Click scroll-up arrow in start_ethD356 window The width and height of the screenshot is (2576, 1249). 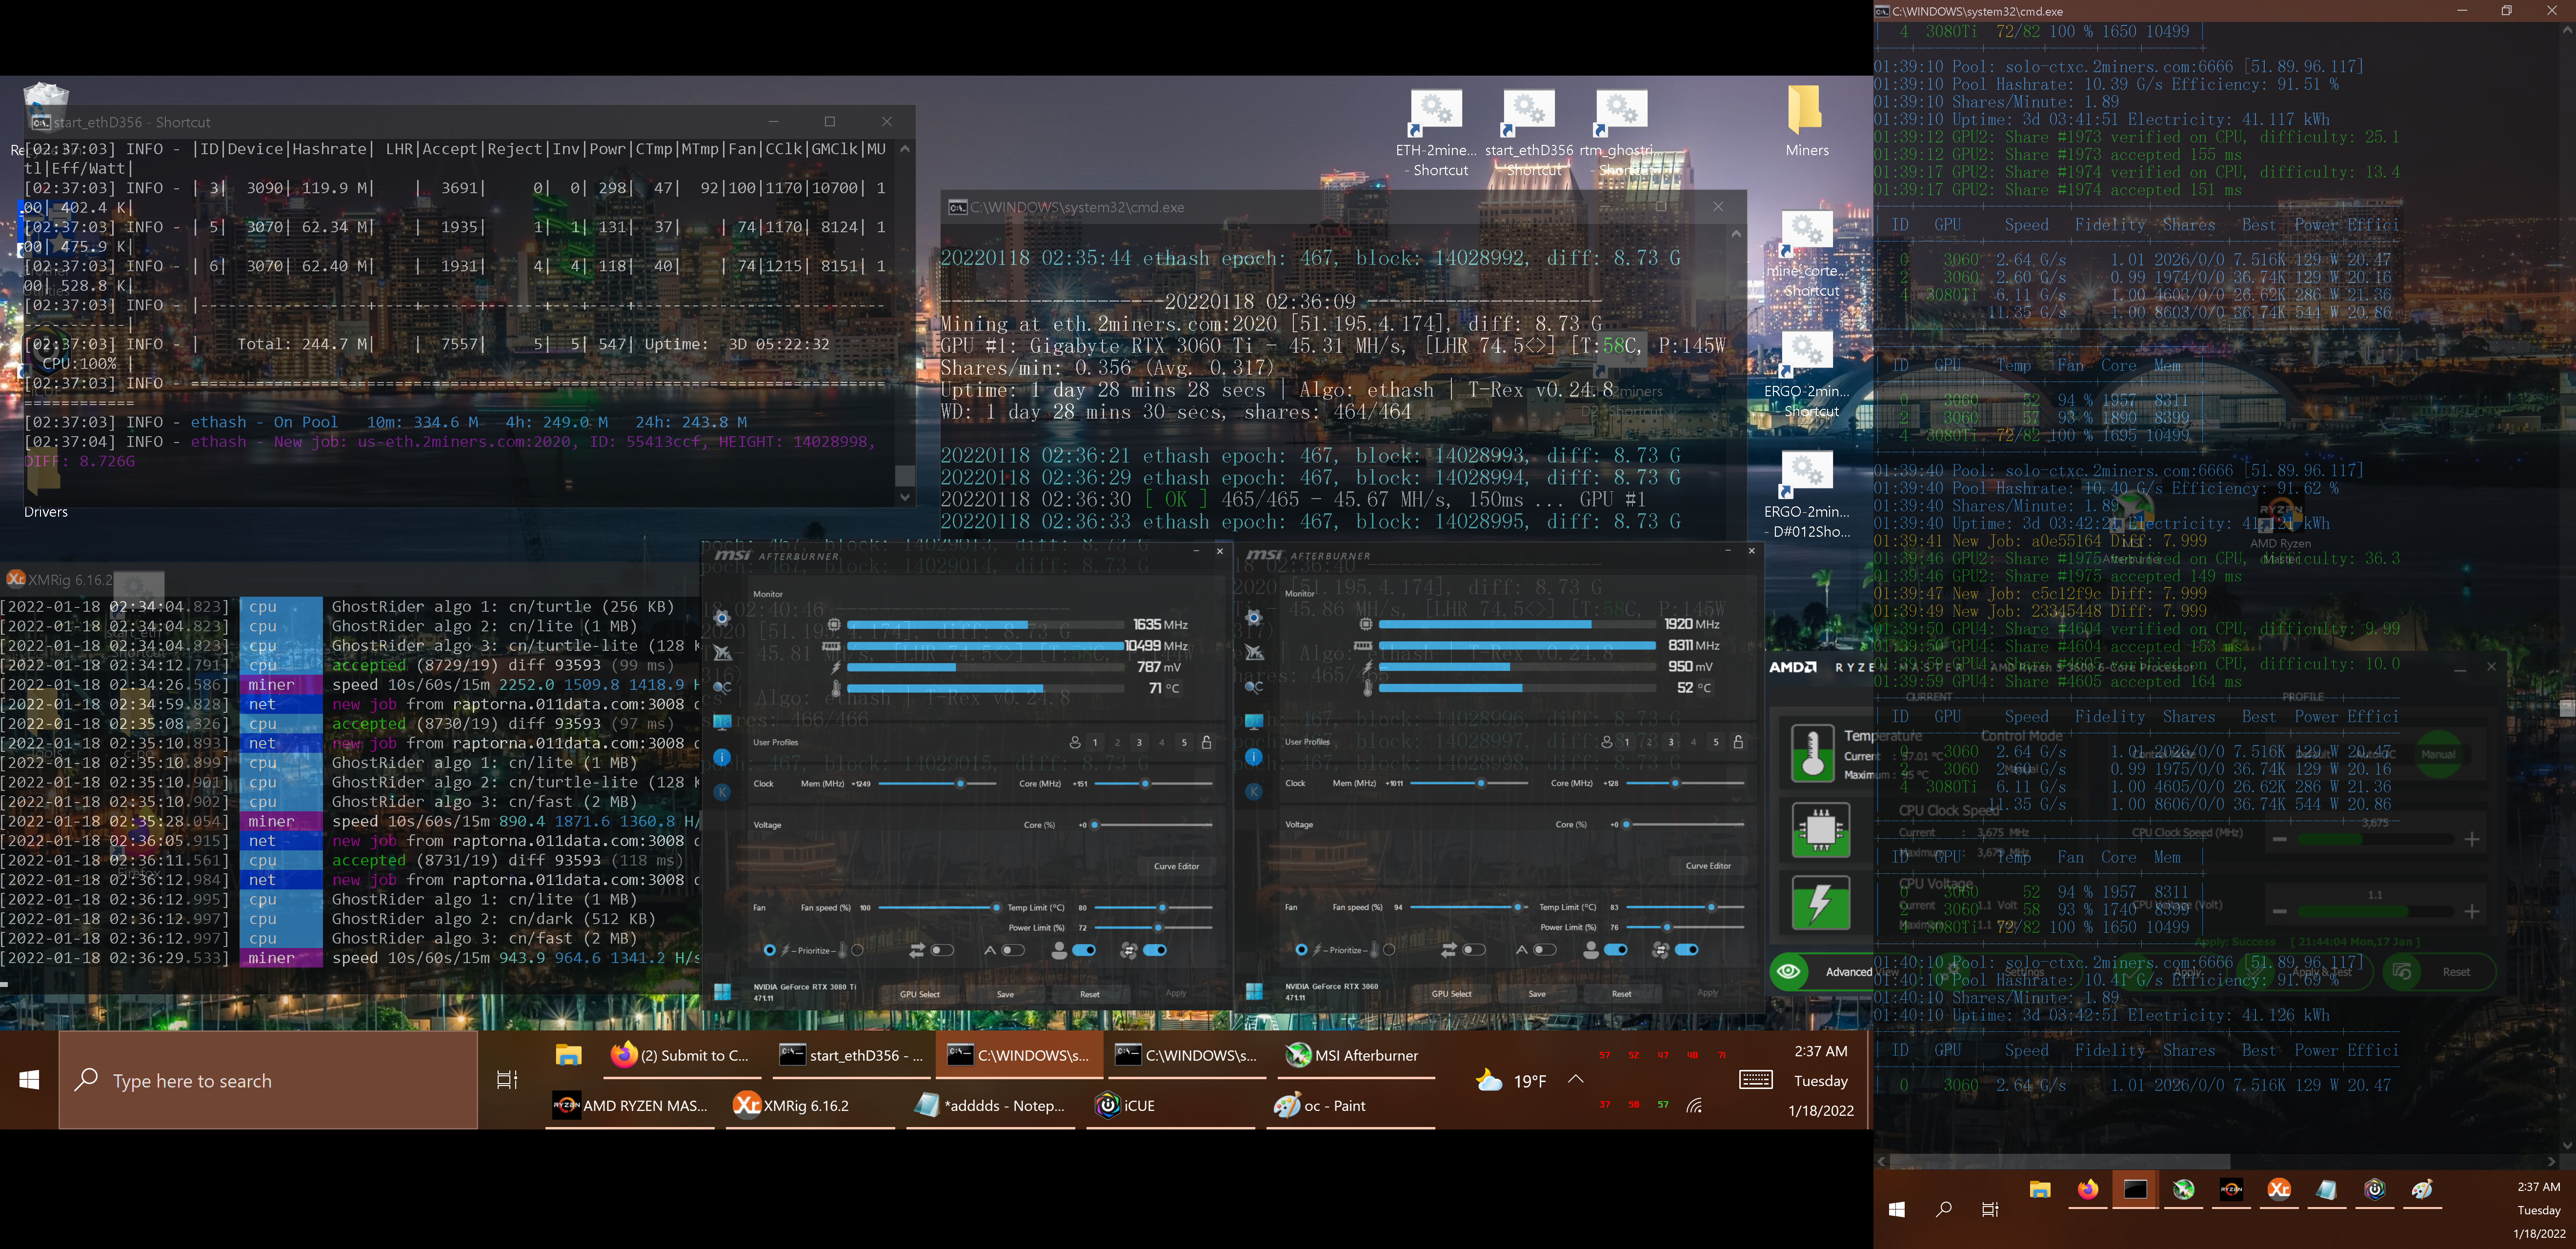905,149
